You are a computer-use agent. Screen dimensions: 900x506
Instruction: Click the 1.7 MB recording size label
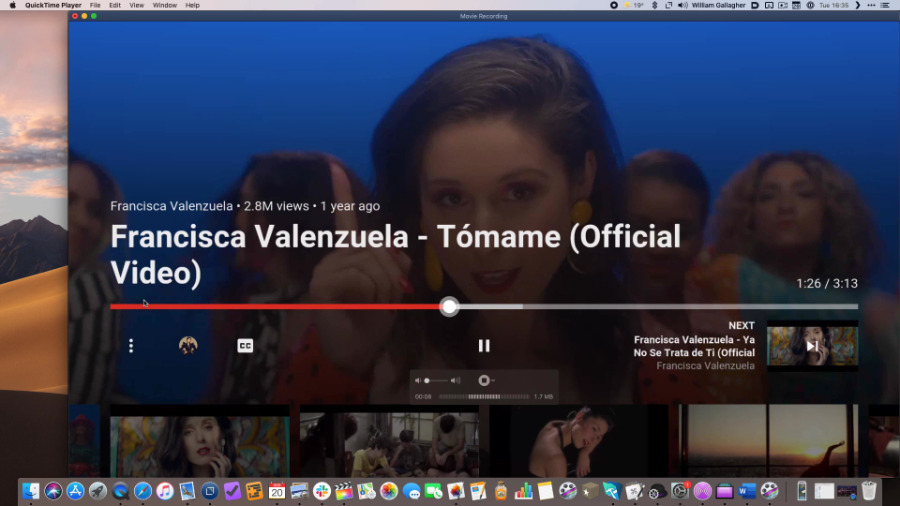(x=543, y=396)
